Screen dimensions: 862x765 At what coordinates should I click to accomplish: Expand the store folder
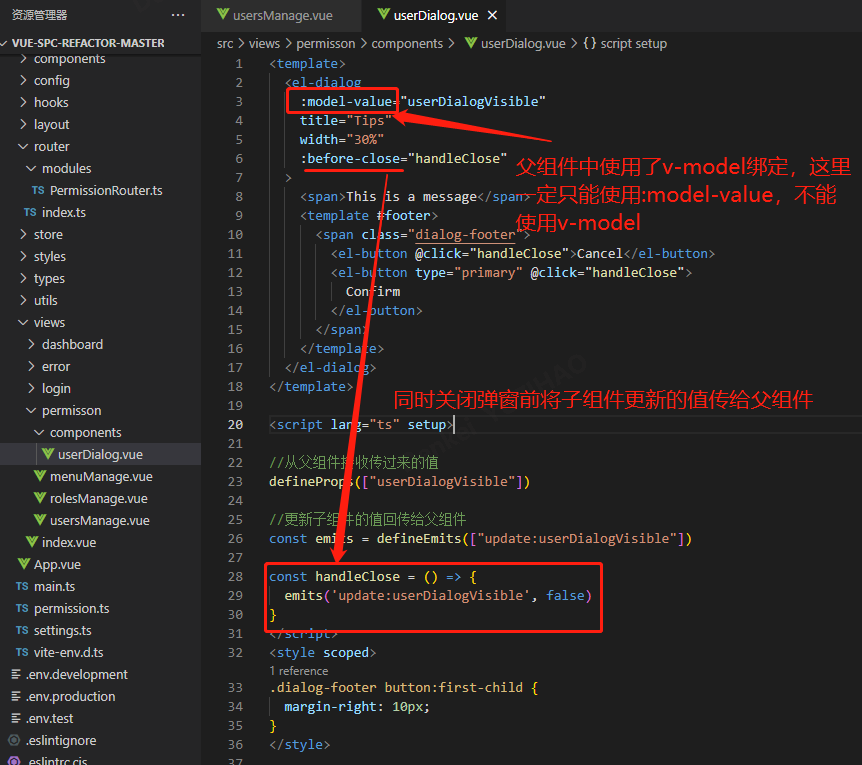point(23,234)
